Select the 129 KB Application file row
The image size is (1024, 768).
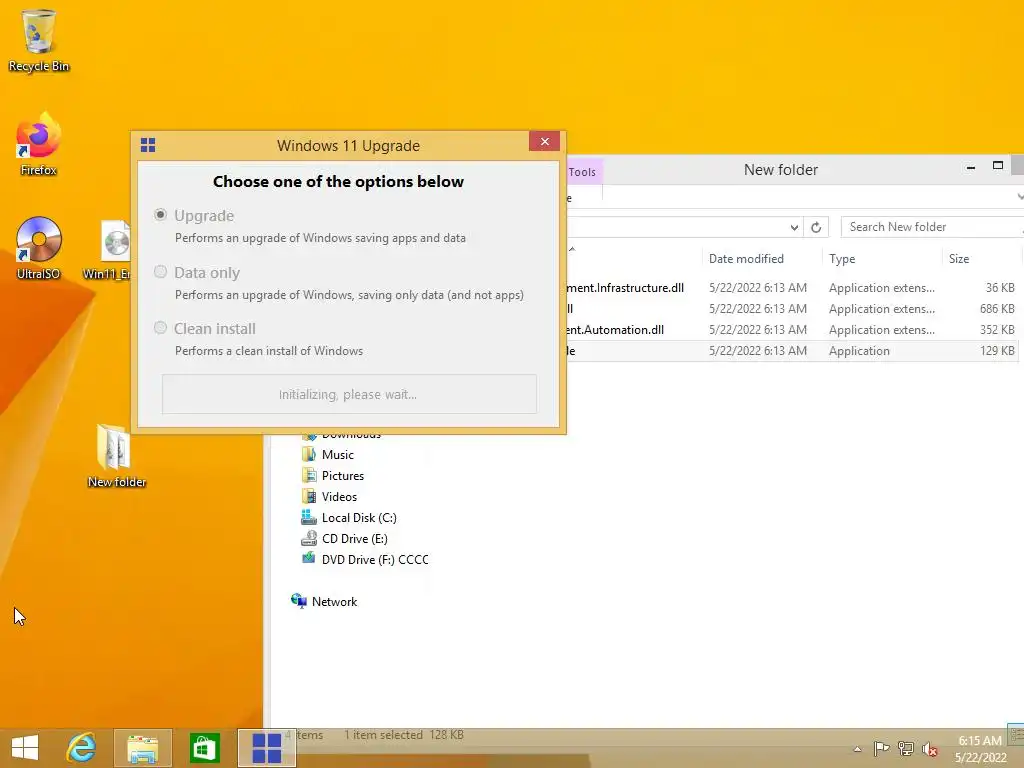[x=792, y=351]
